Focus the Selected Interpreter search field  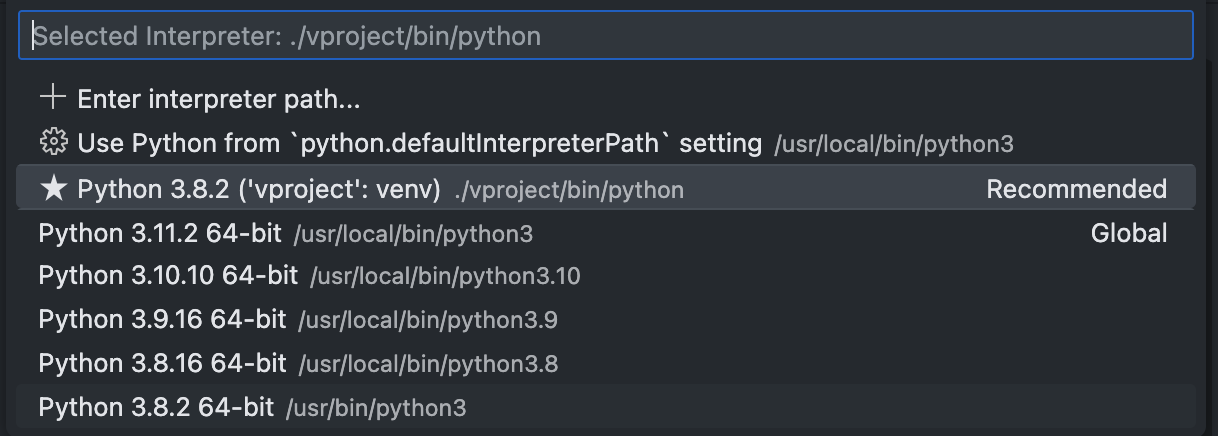[606, 36]
